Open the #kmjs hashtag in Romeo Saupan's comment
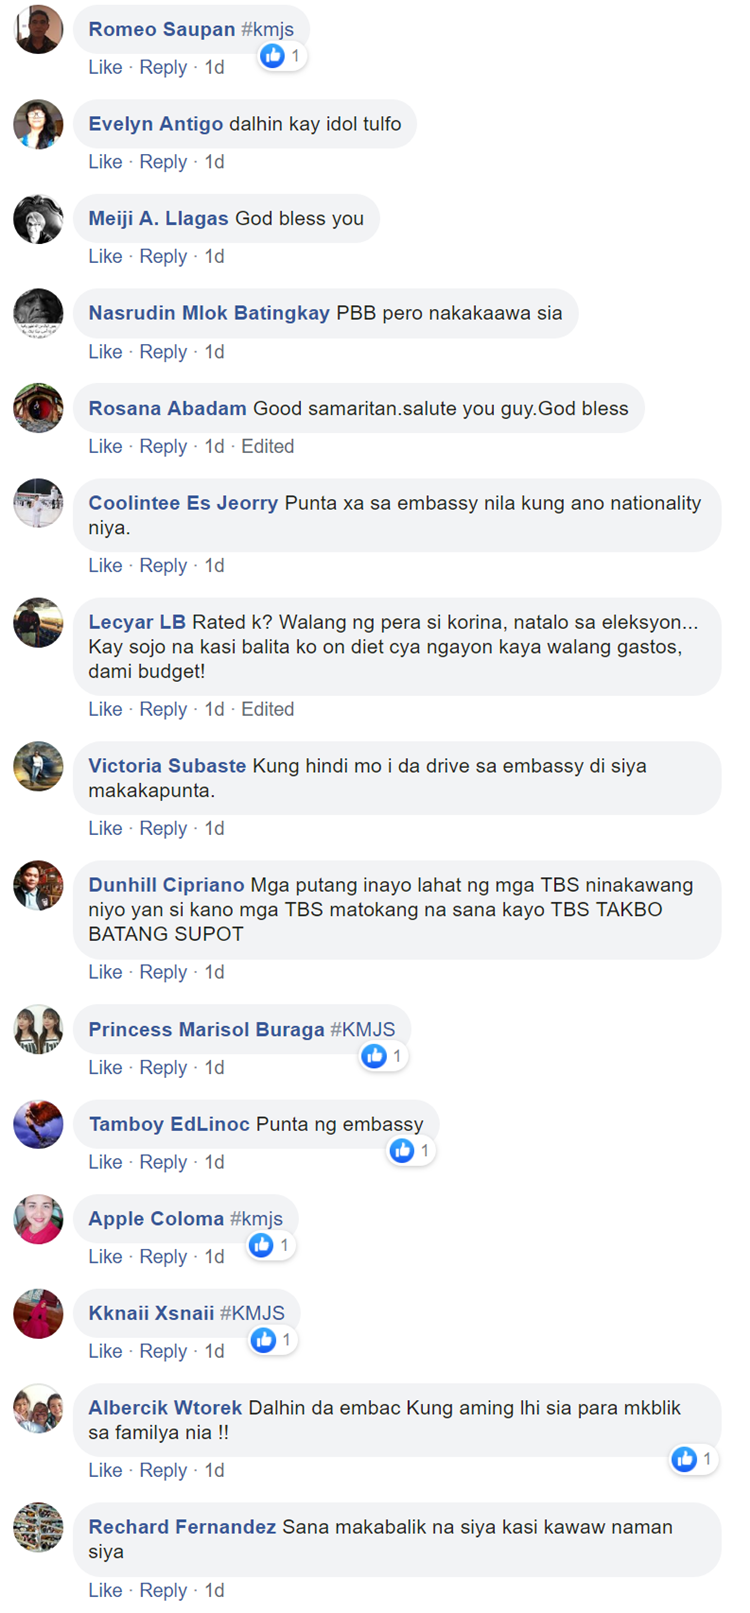 pos(267,29)
